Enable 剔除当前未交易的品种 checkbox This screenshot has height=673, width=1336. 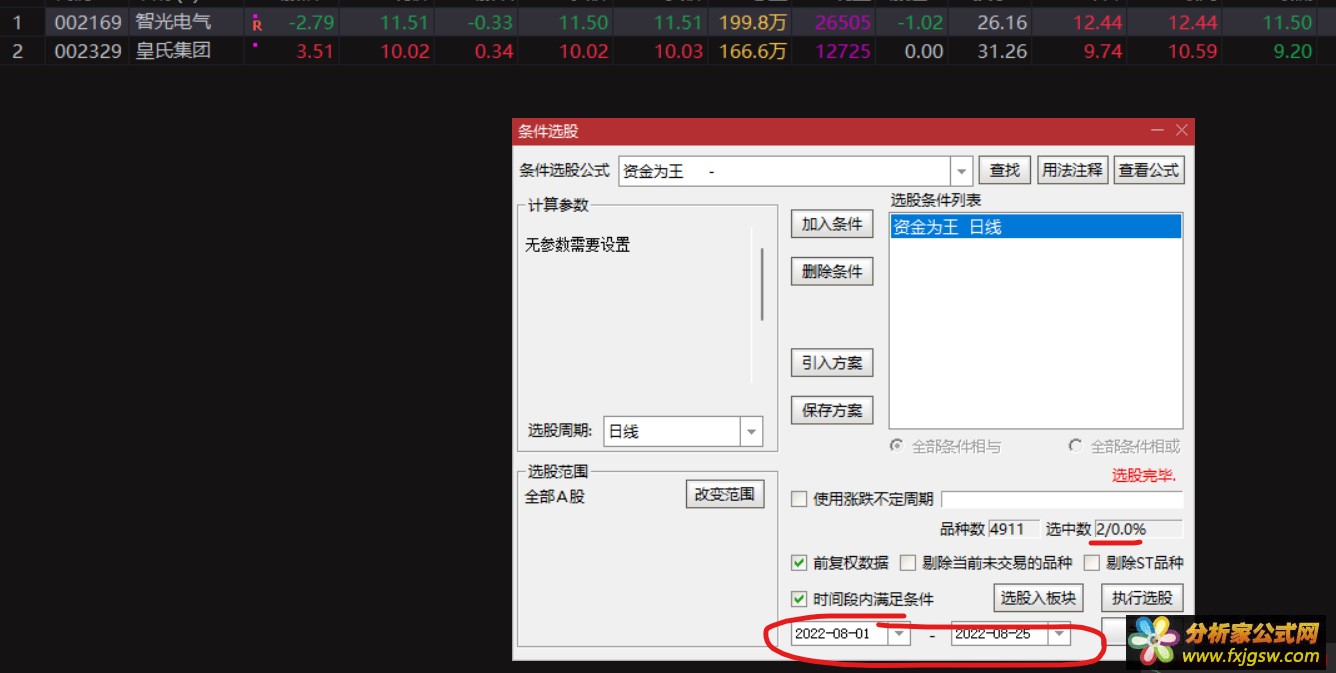(908, 563)
